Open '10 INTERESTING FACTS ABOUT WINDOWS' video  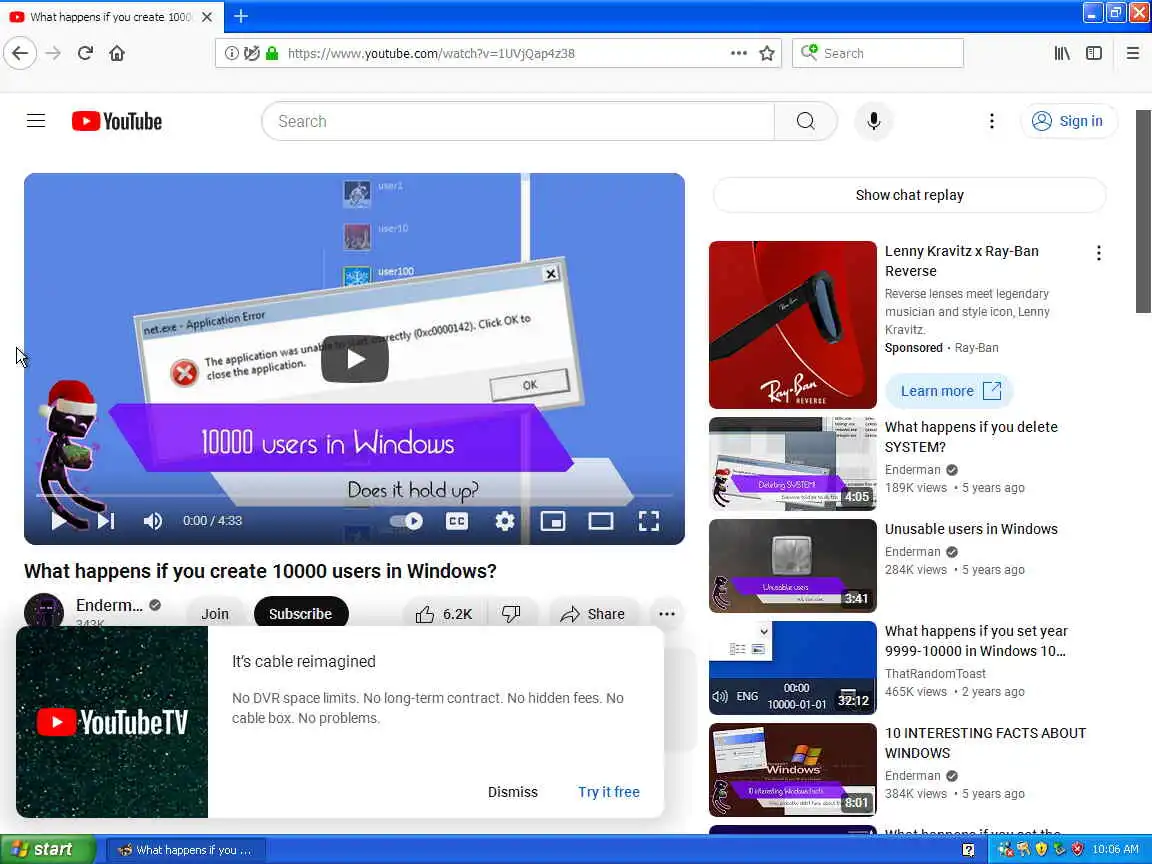[793, 770]
